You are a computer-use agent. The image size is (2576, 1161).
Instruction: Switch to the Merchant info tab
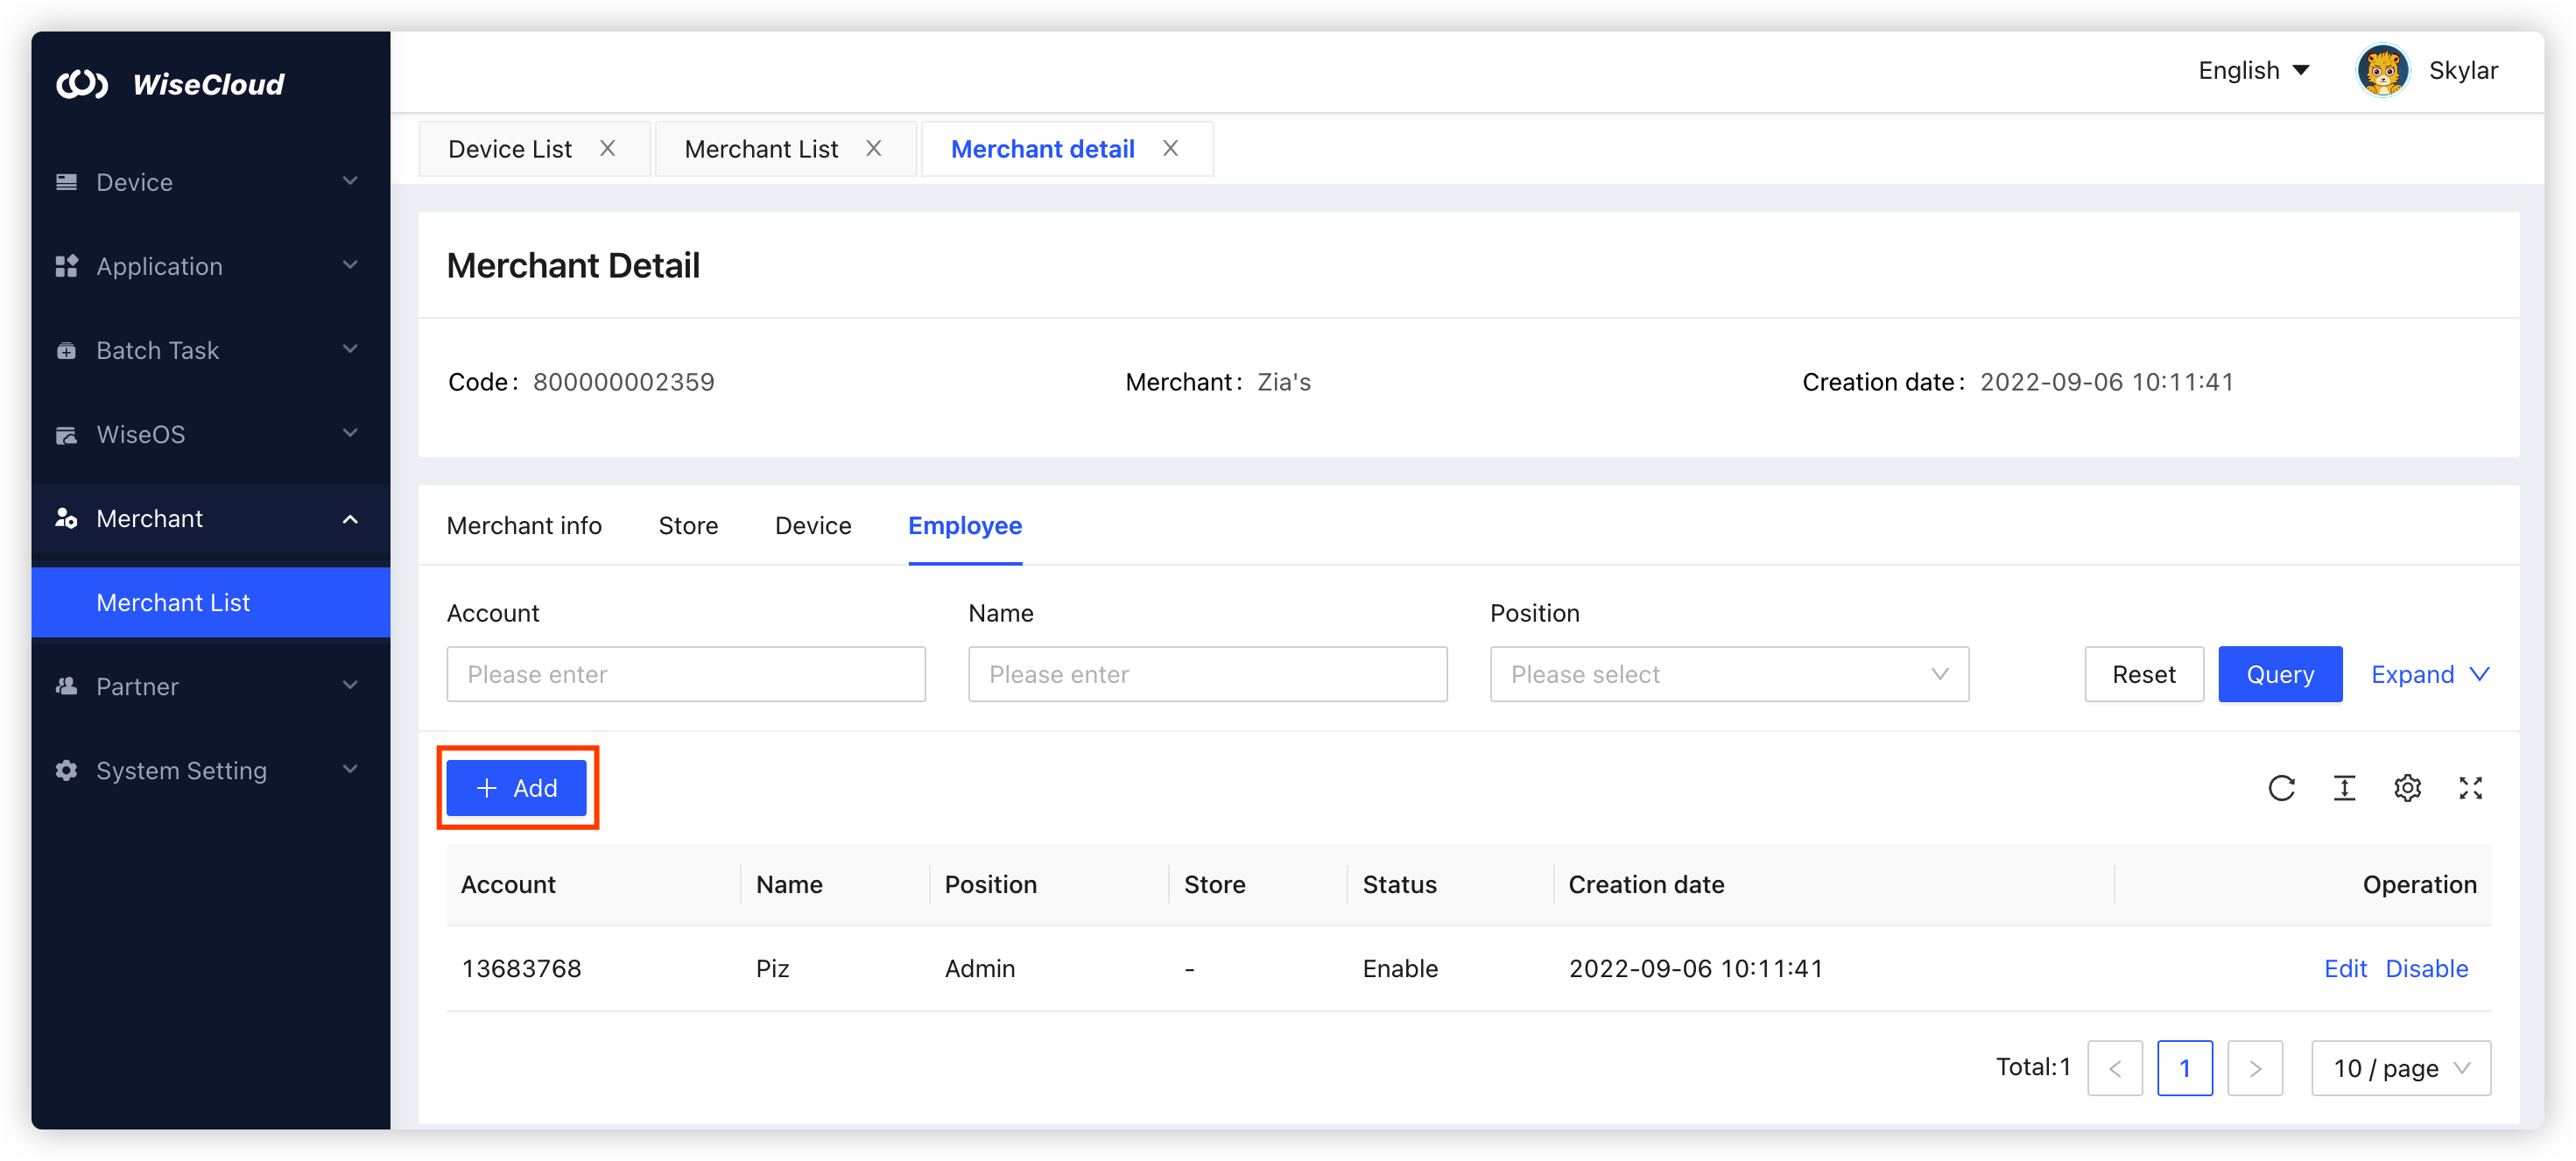point(524,526)
